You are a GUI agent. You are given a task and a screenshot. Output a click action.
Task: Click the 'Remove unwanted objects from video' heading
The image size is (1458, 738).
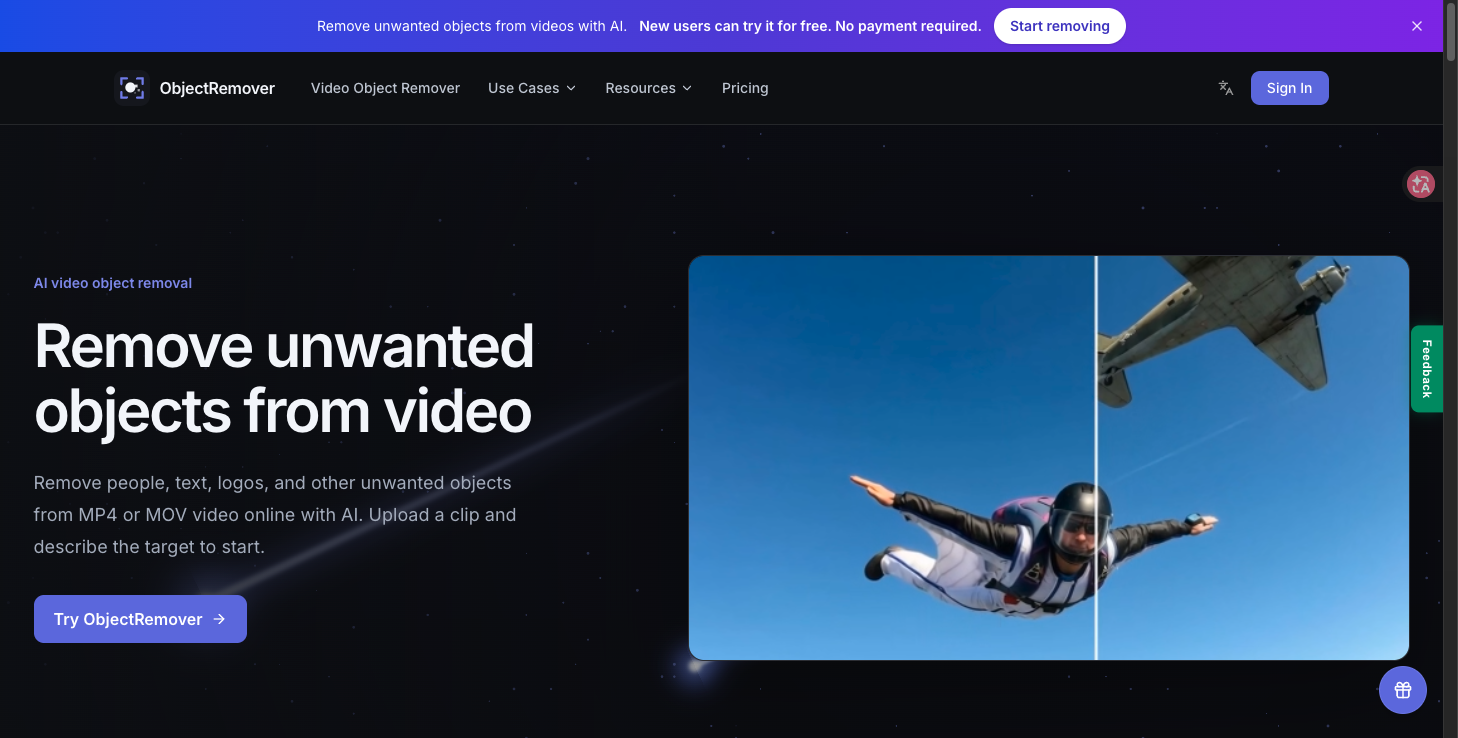coord(284,378)
